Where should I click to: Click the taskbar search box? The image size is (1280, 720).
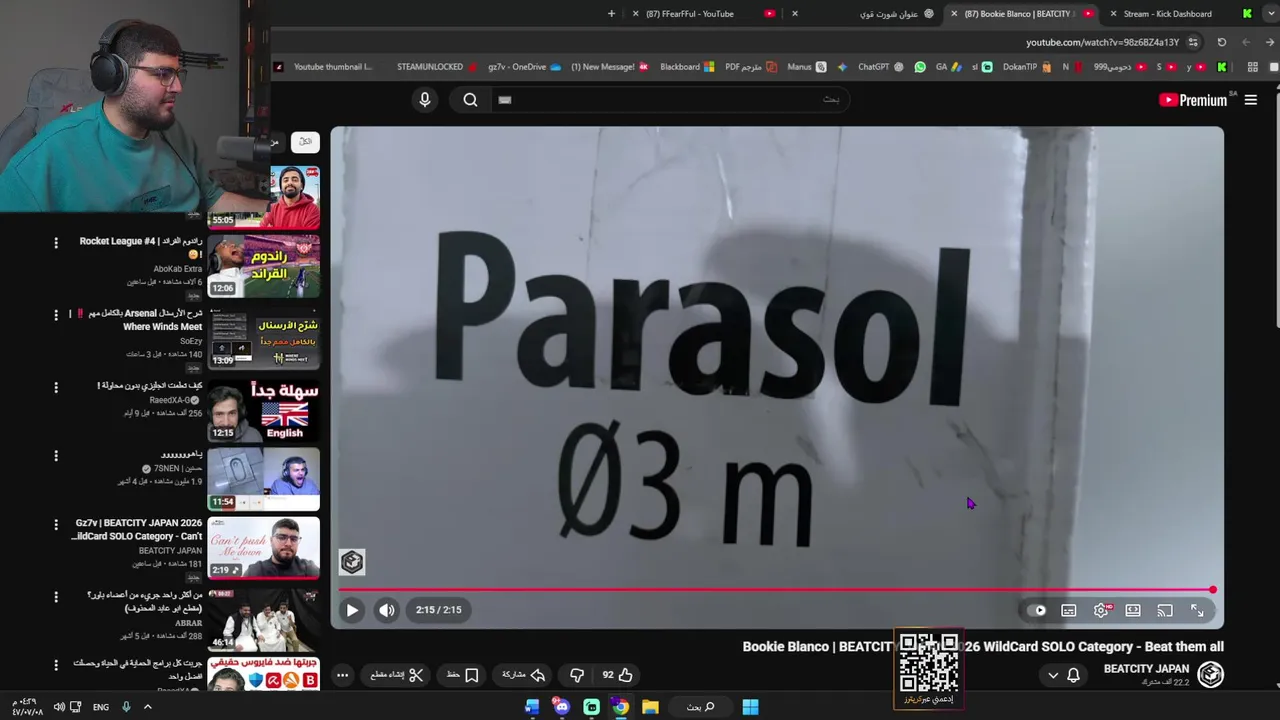click(700, 707)
